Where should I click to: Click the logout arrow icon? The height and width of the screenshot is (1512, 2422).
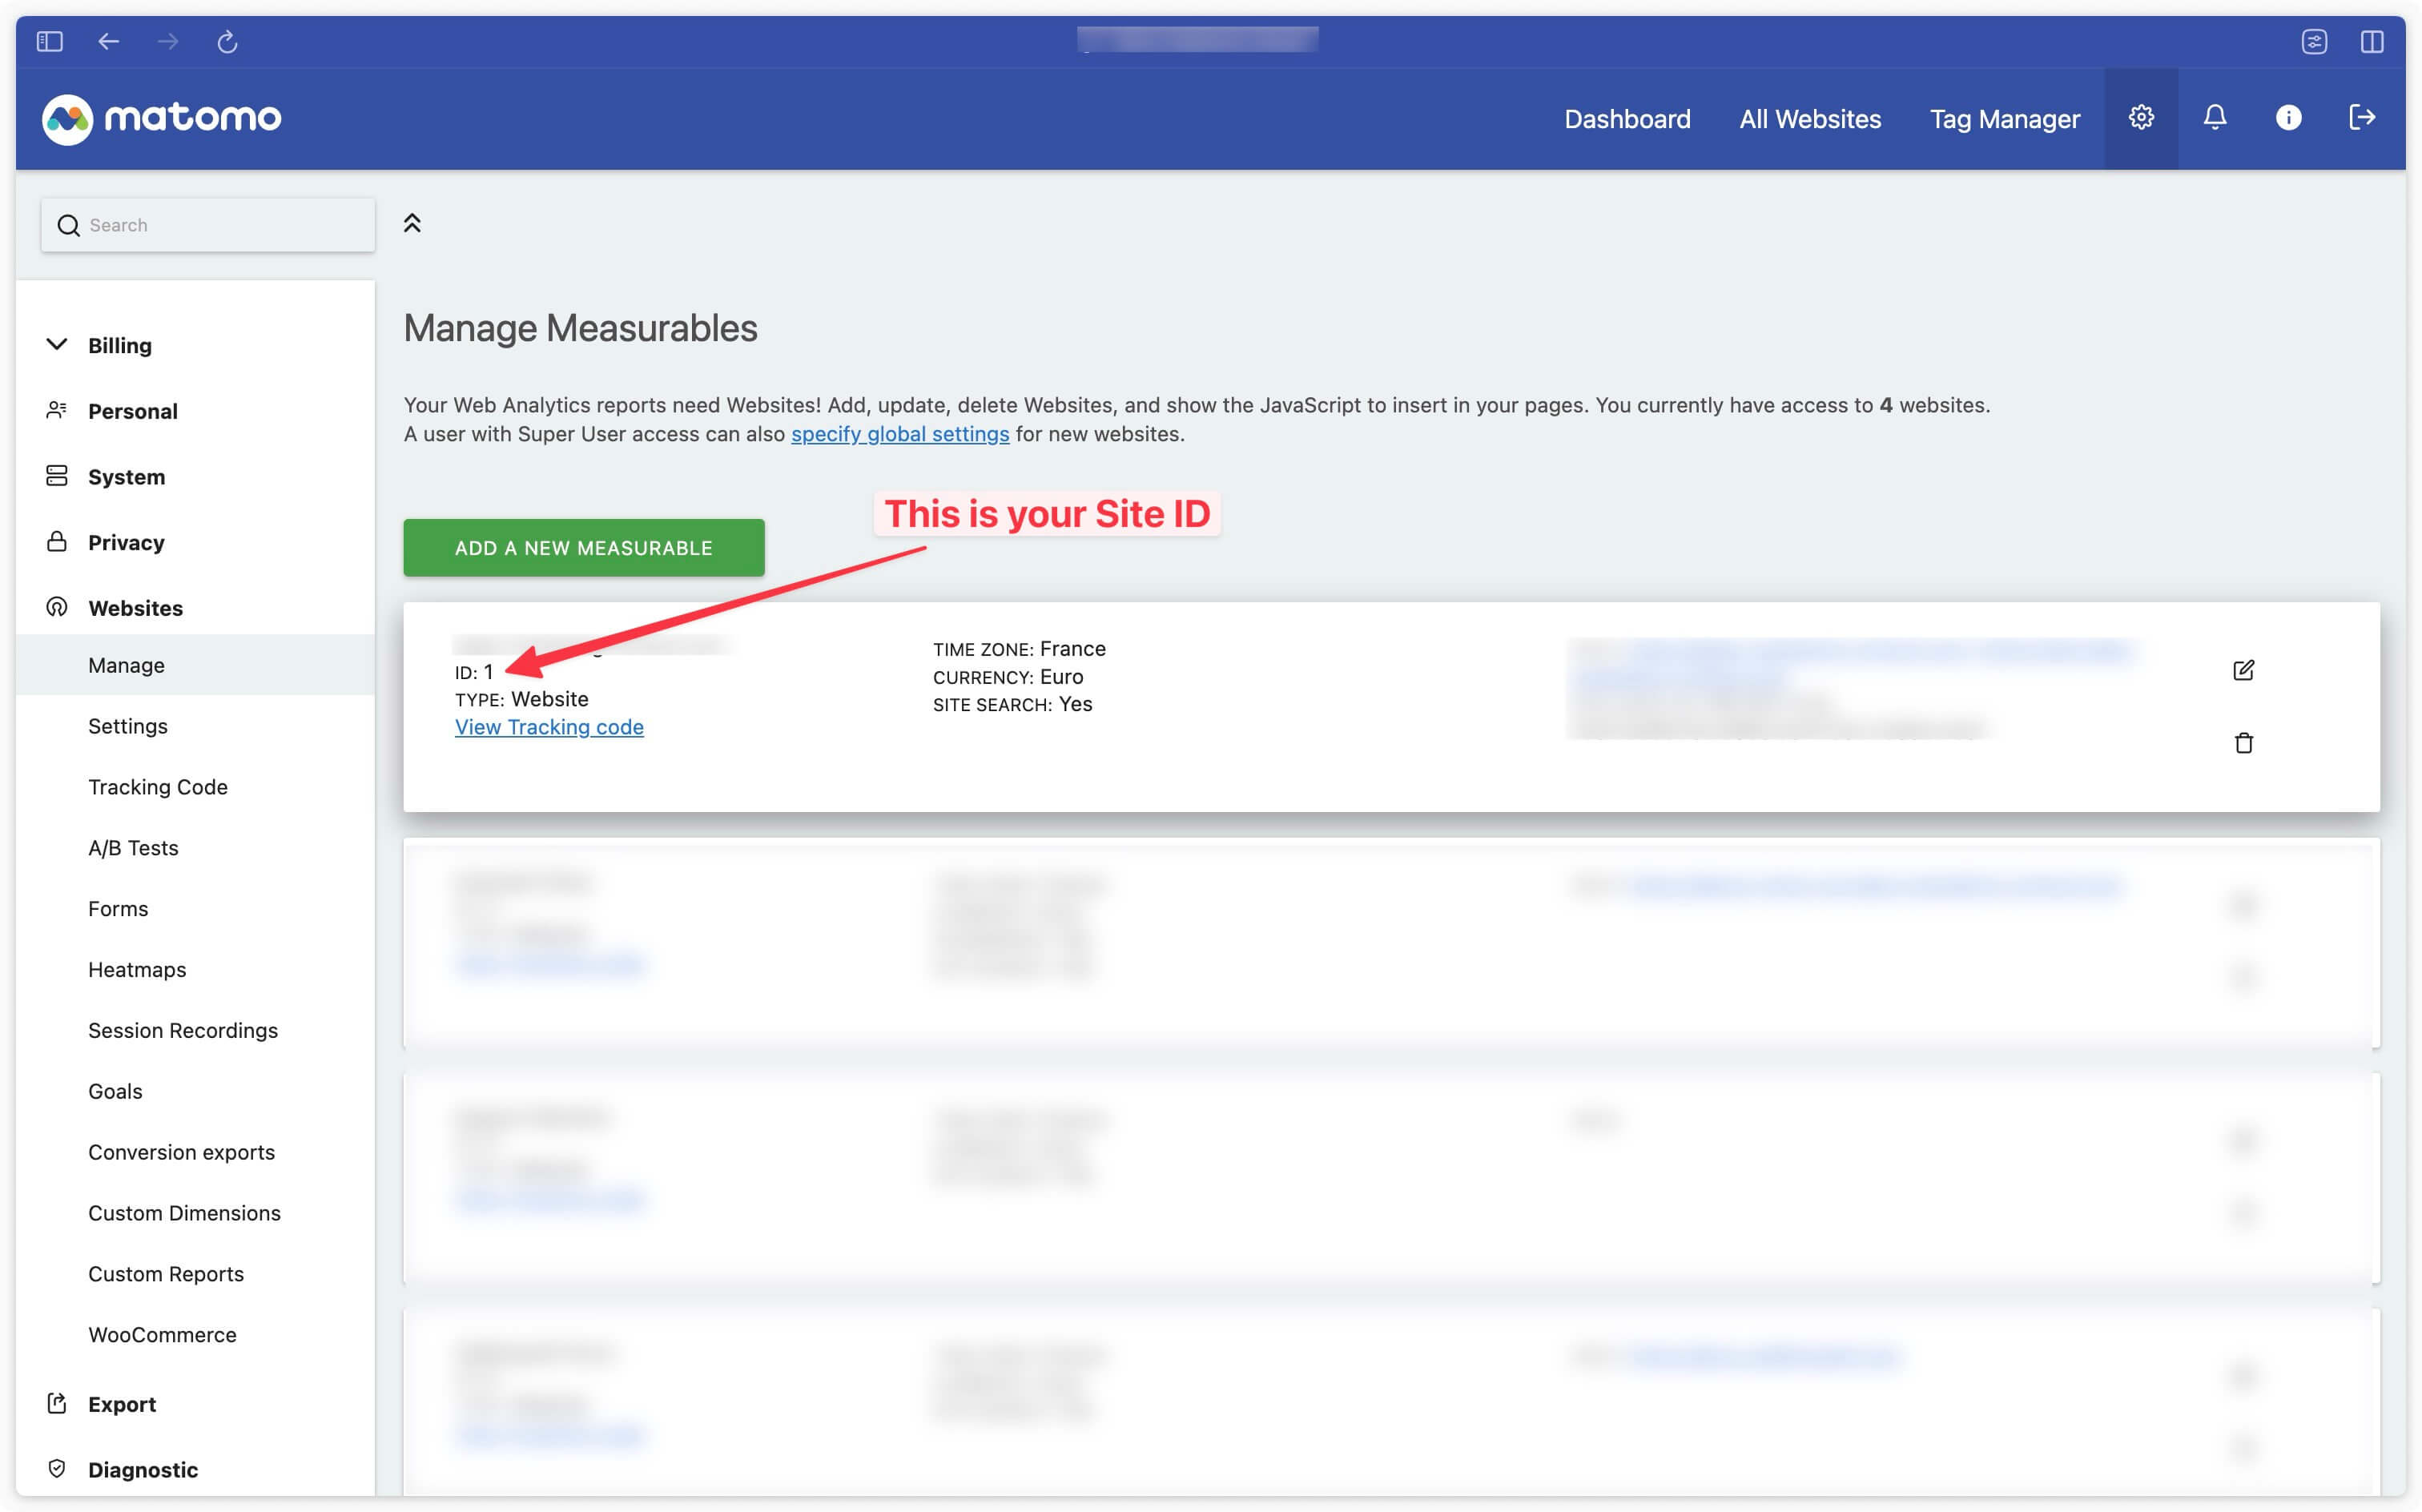pyautogui.click(x=2361, y=117)
